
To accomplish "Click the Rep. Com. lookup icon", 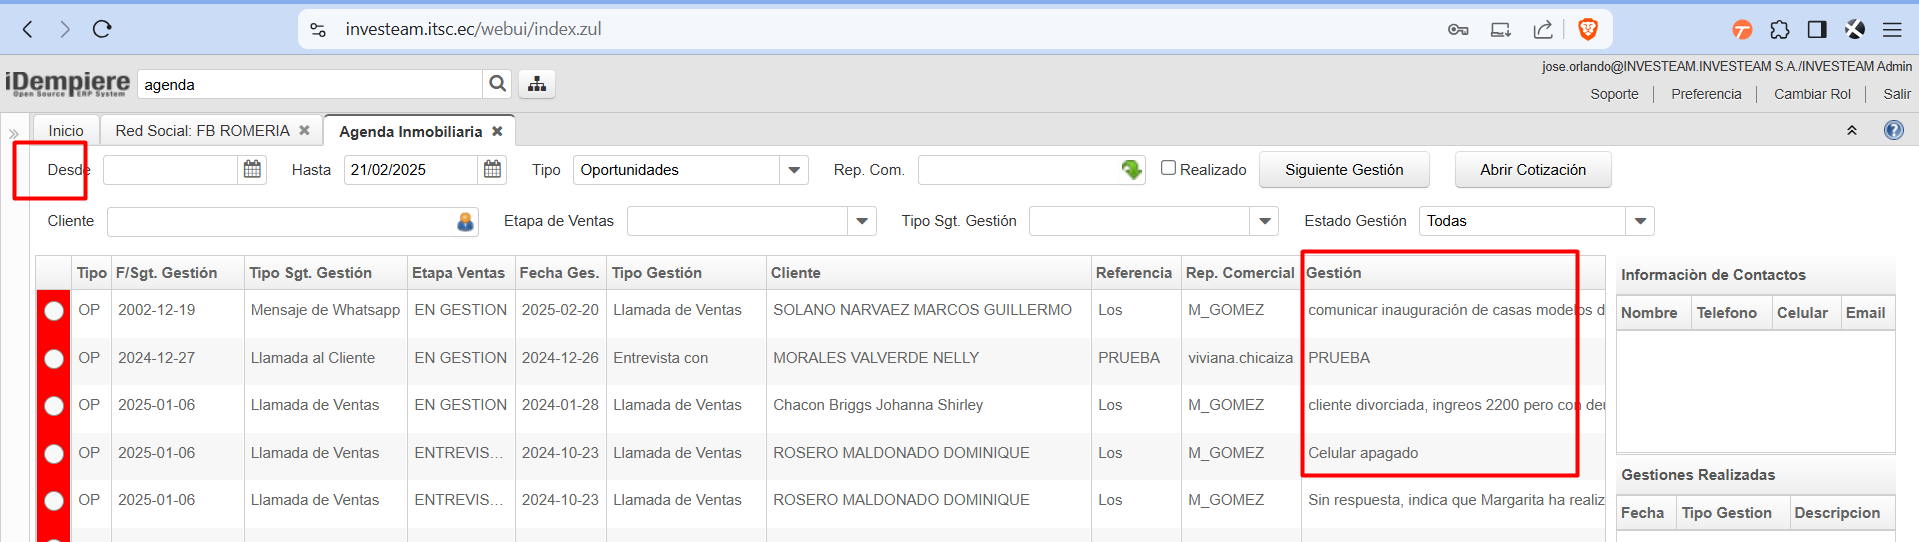I will pyautogui.click(x=1131, y=170).
